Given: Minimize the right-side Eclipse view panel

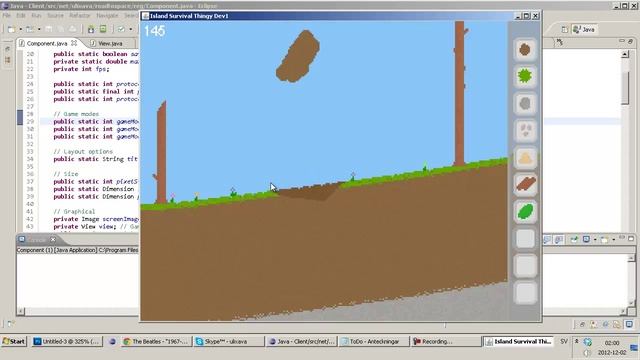Looking at the screenshot, I should pos(622,41).
